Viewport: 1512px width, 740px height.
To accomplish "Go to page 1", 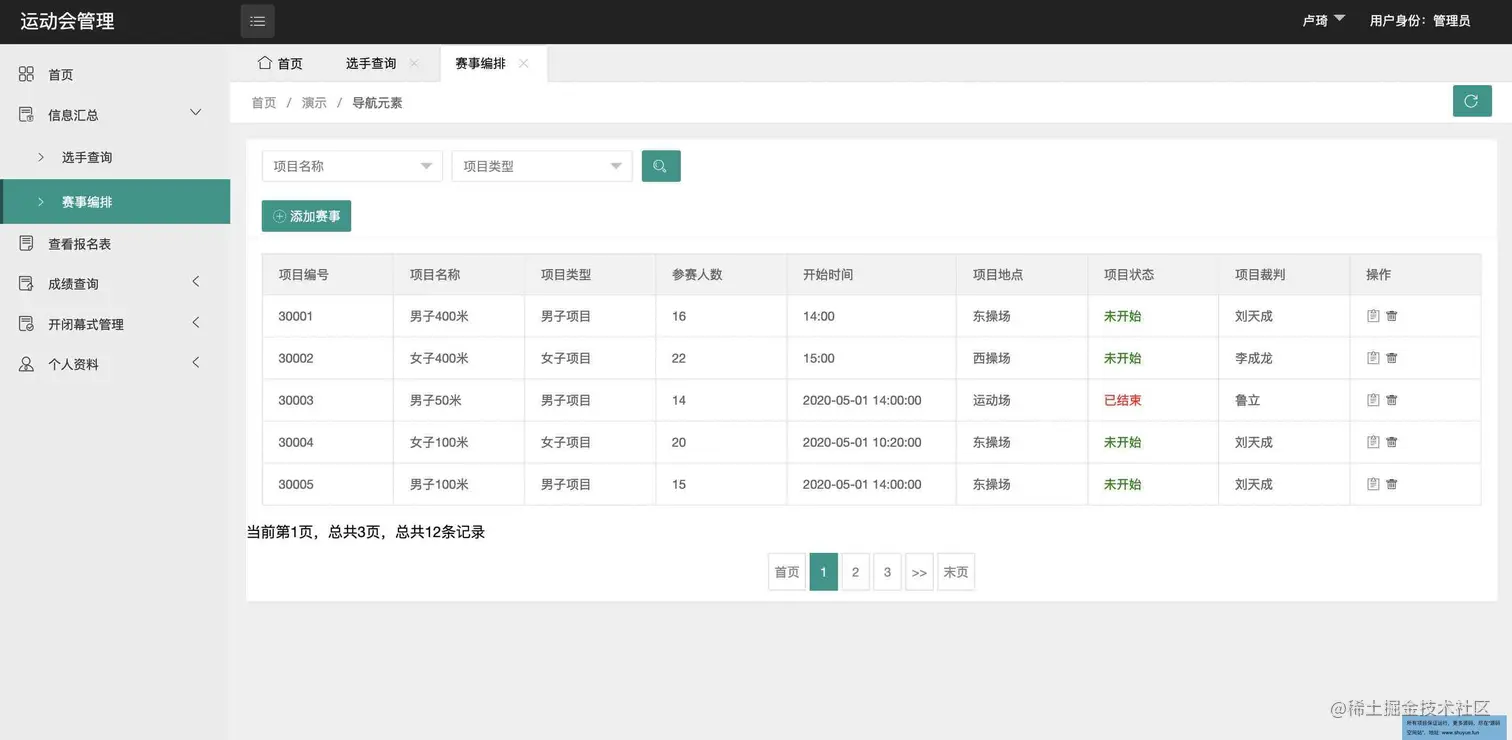I will pyautogui.click(x=823, y=572).
